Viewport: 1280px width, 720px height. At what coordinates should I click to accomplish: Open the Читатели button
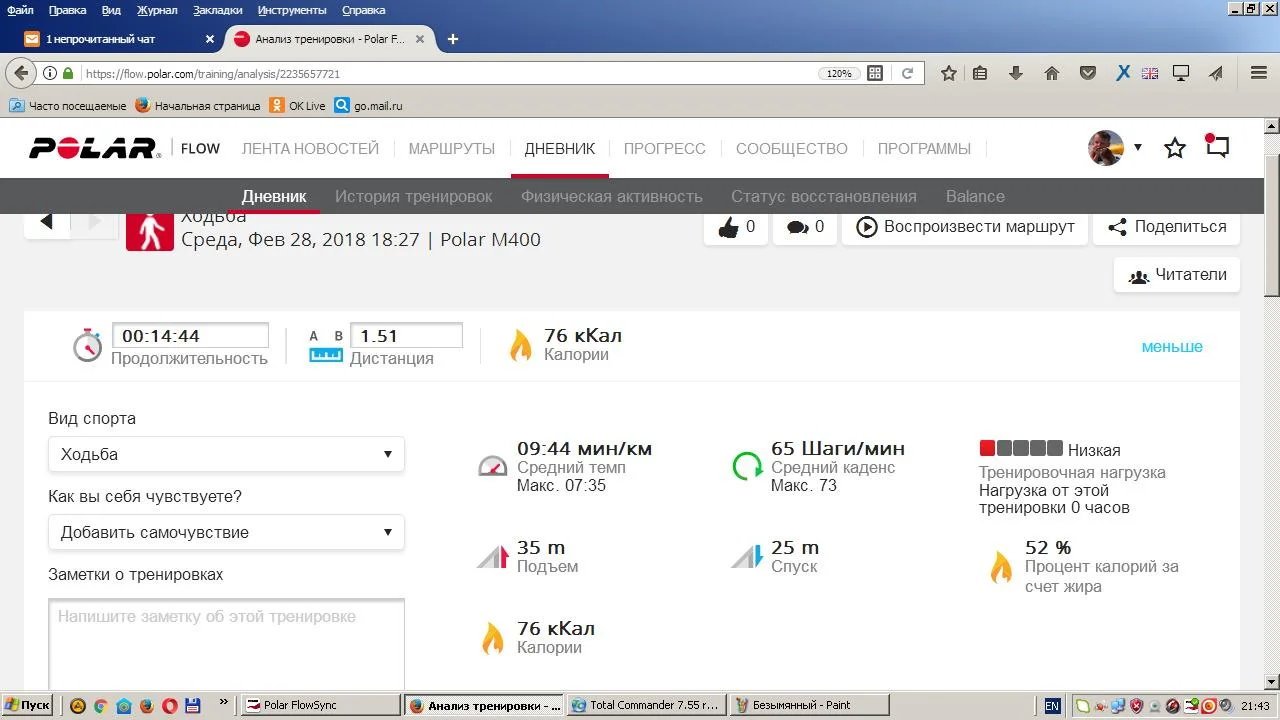coord(1177,275)
